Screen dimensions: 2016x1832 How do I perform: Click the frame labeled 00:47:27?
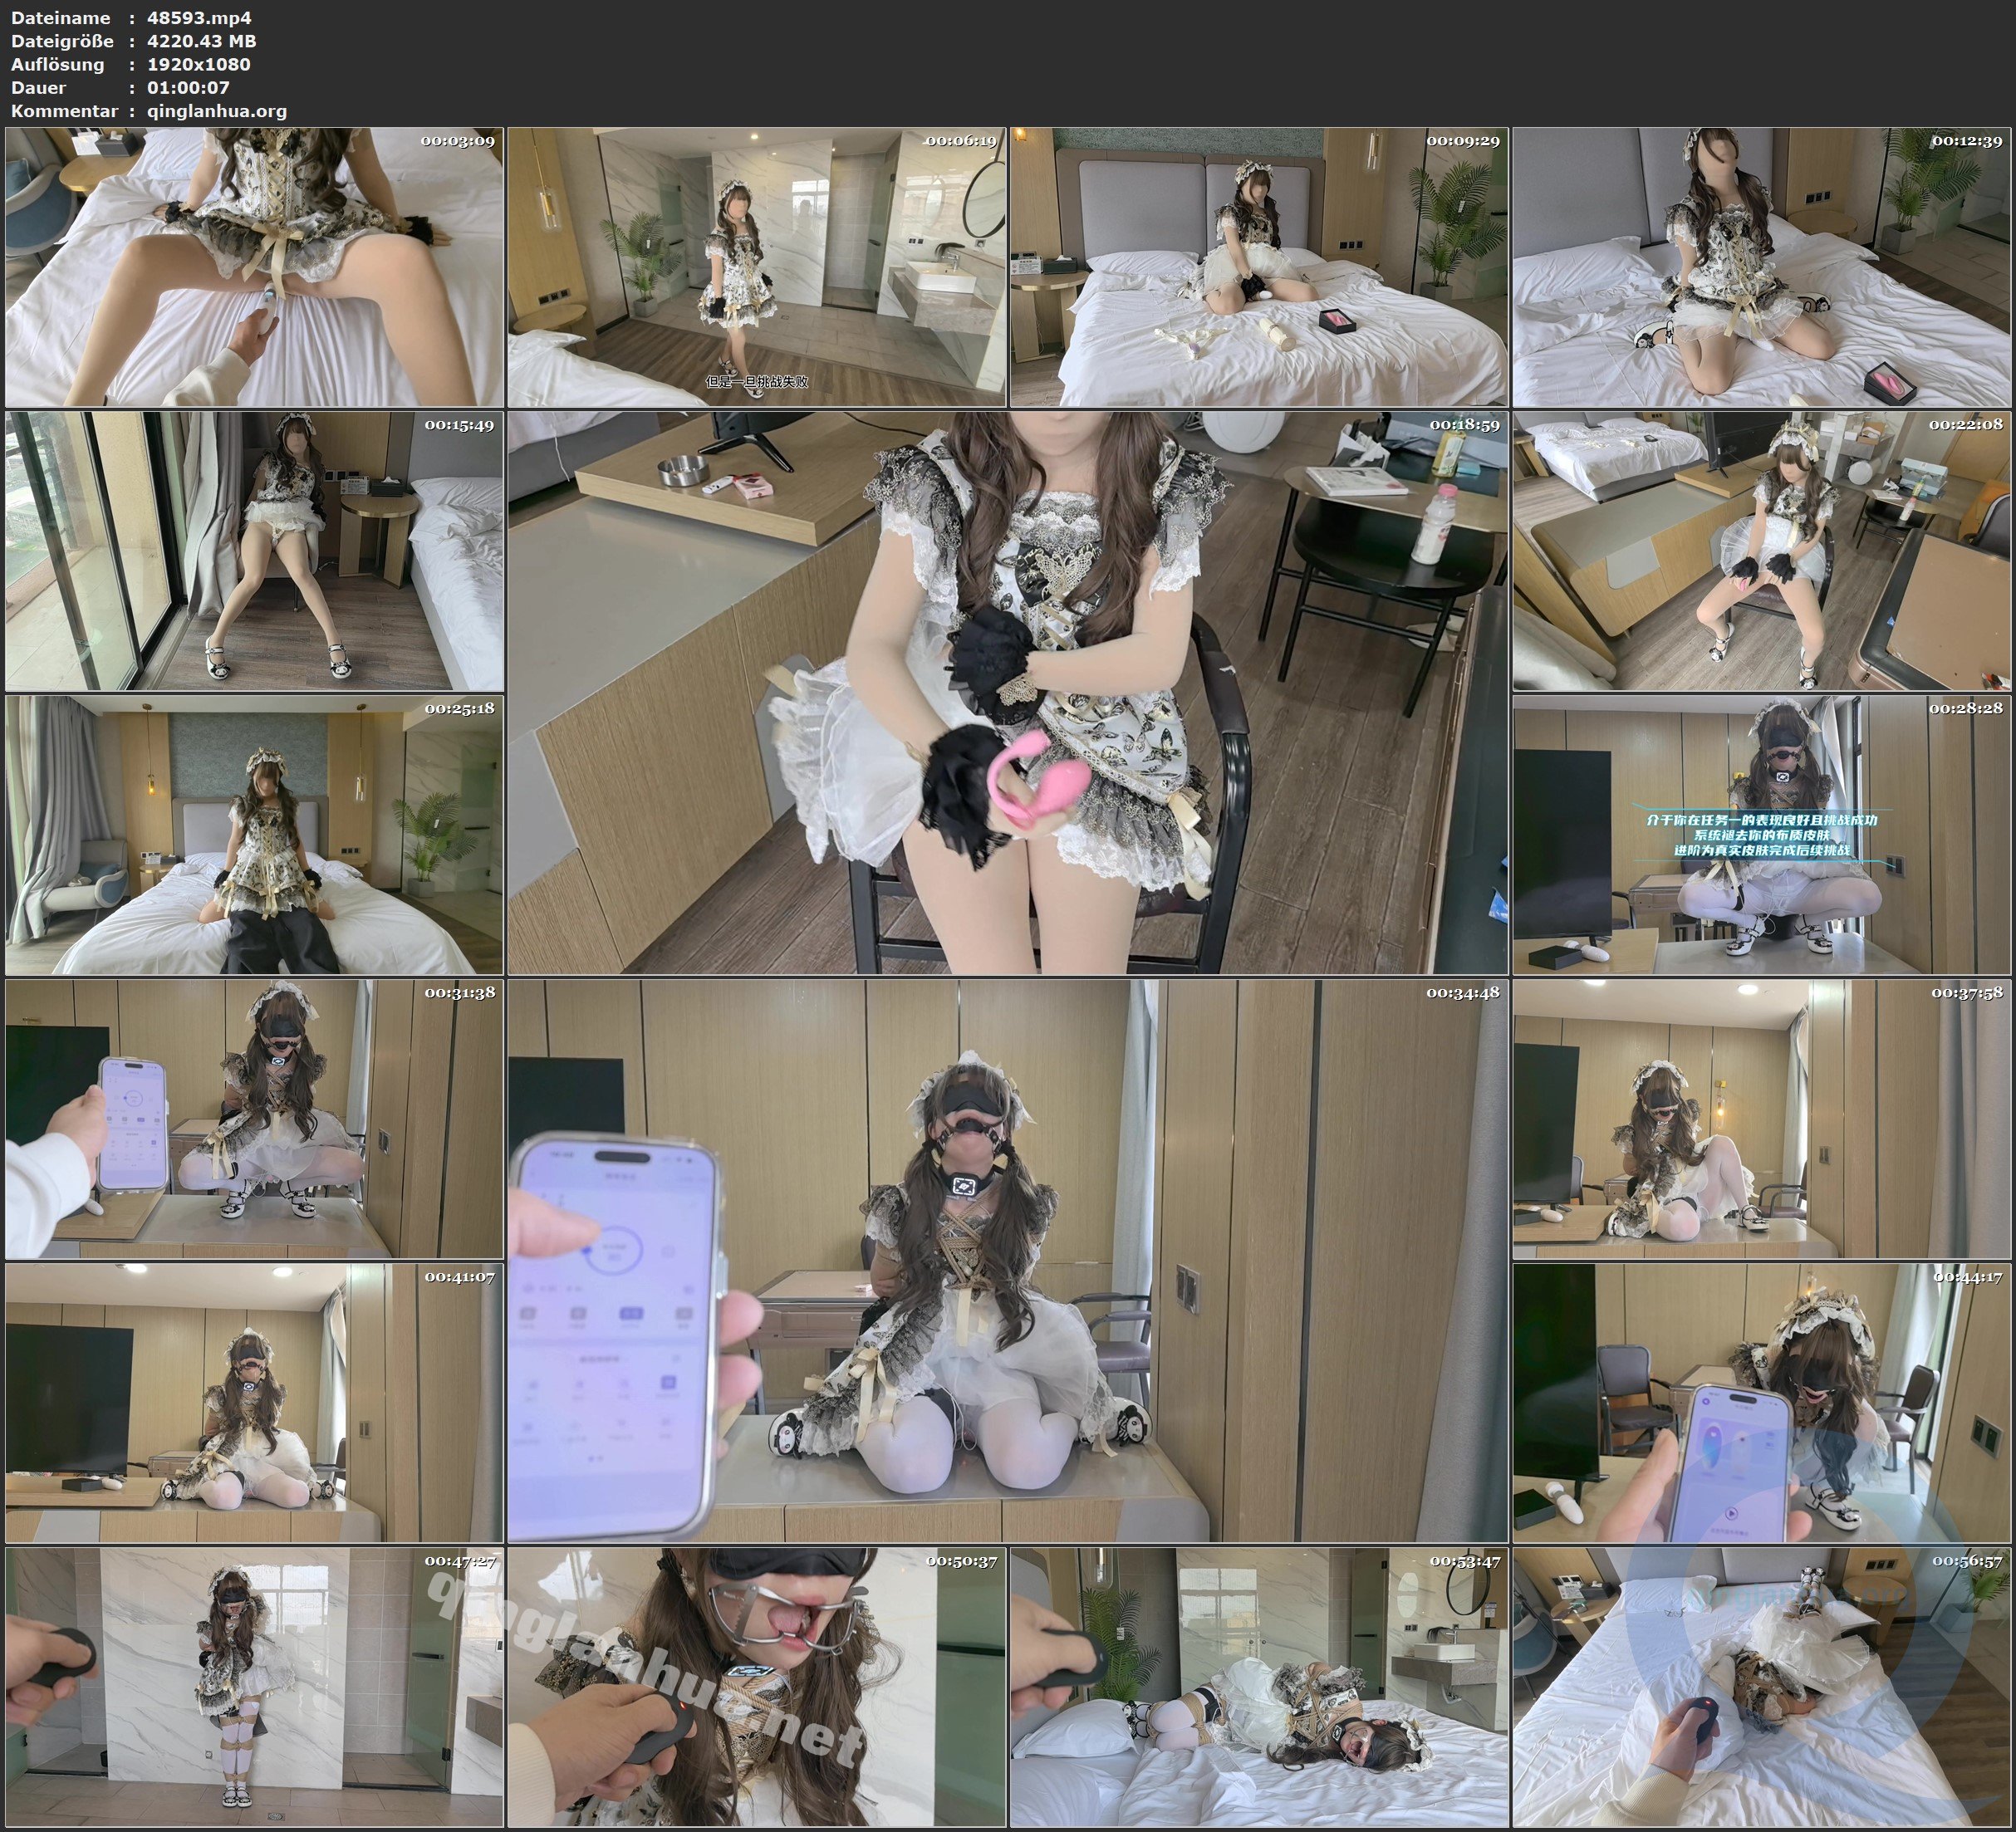pos(254,1687)
